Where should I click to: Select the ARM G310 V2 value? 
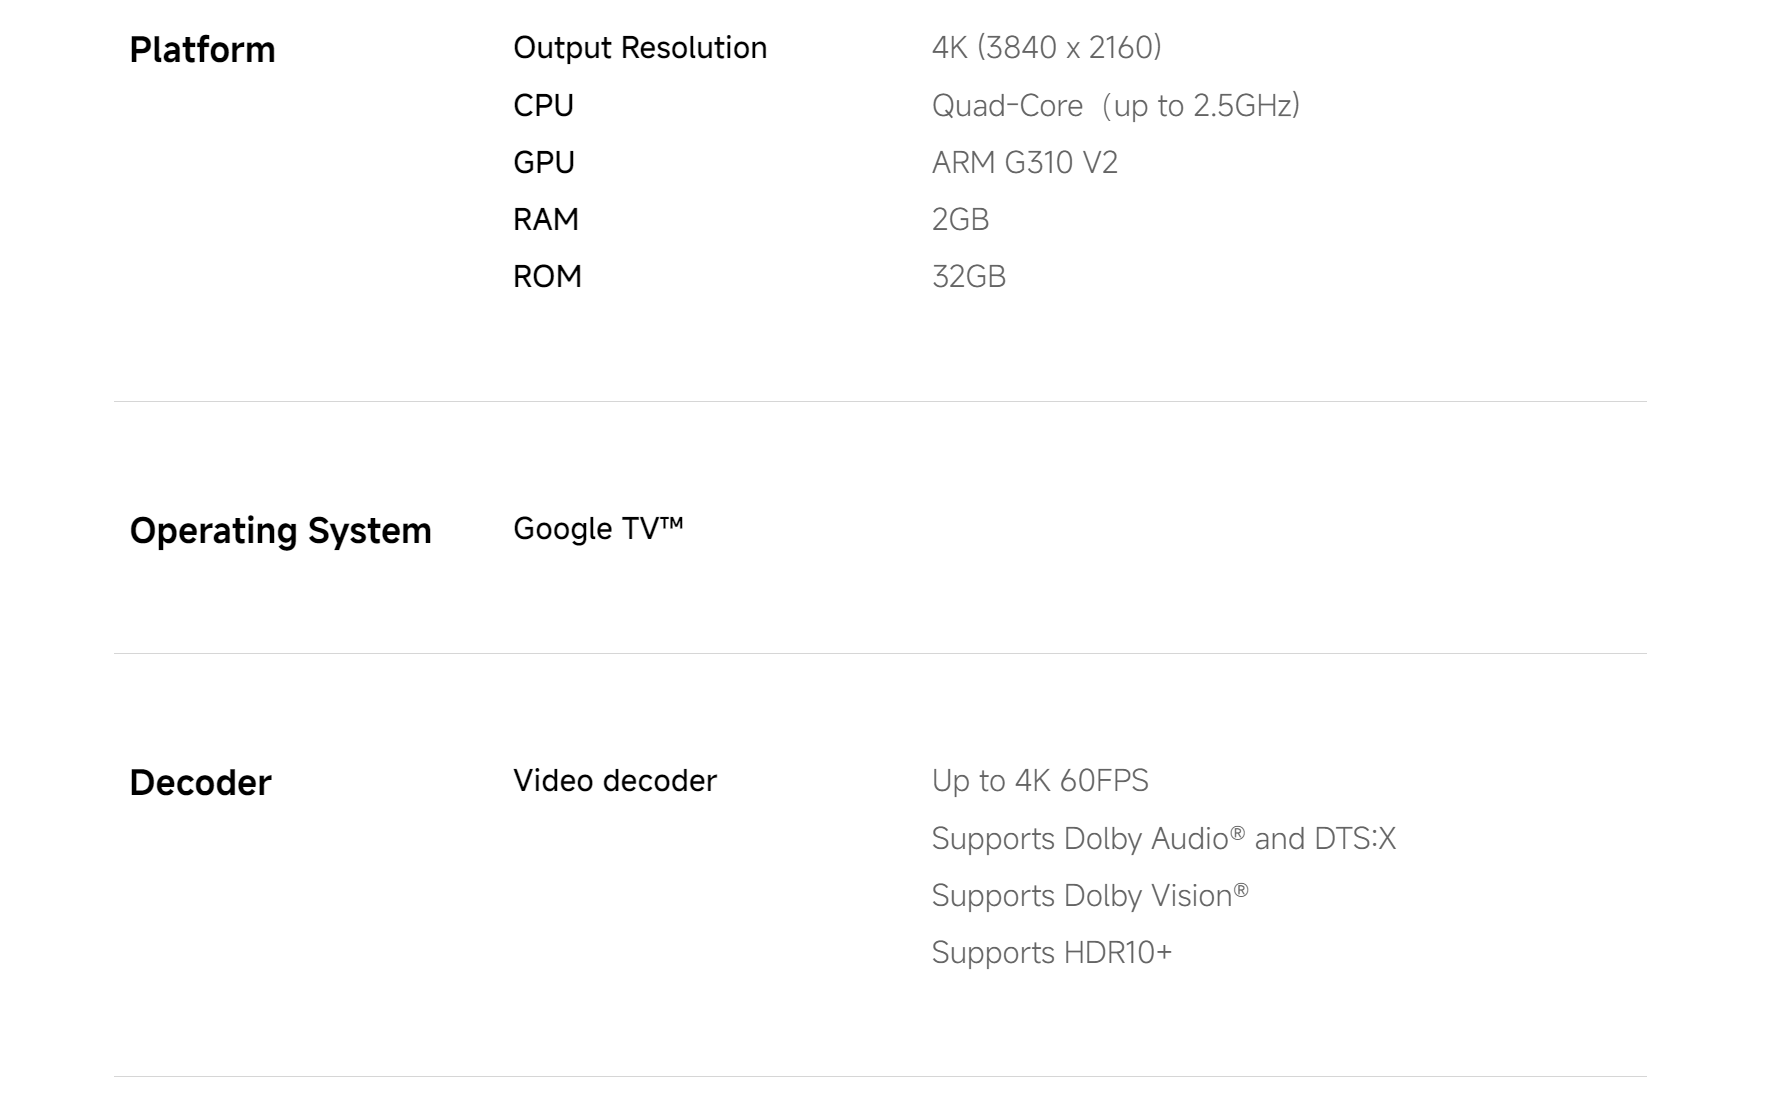pyautogui.click(x=1024, y=162)
